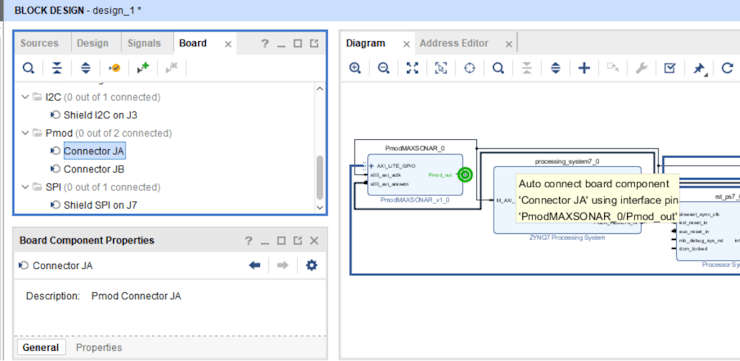Image resolution: width=740 pixels, height=361 pixels.
Task: Select Connector JB in the Board tree
Action: [94, 169]
